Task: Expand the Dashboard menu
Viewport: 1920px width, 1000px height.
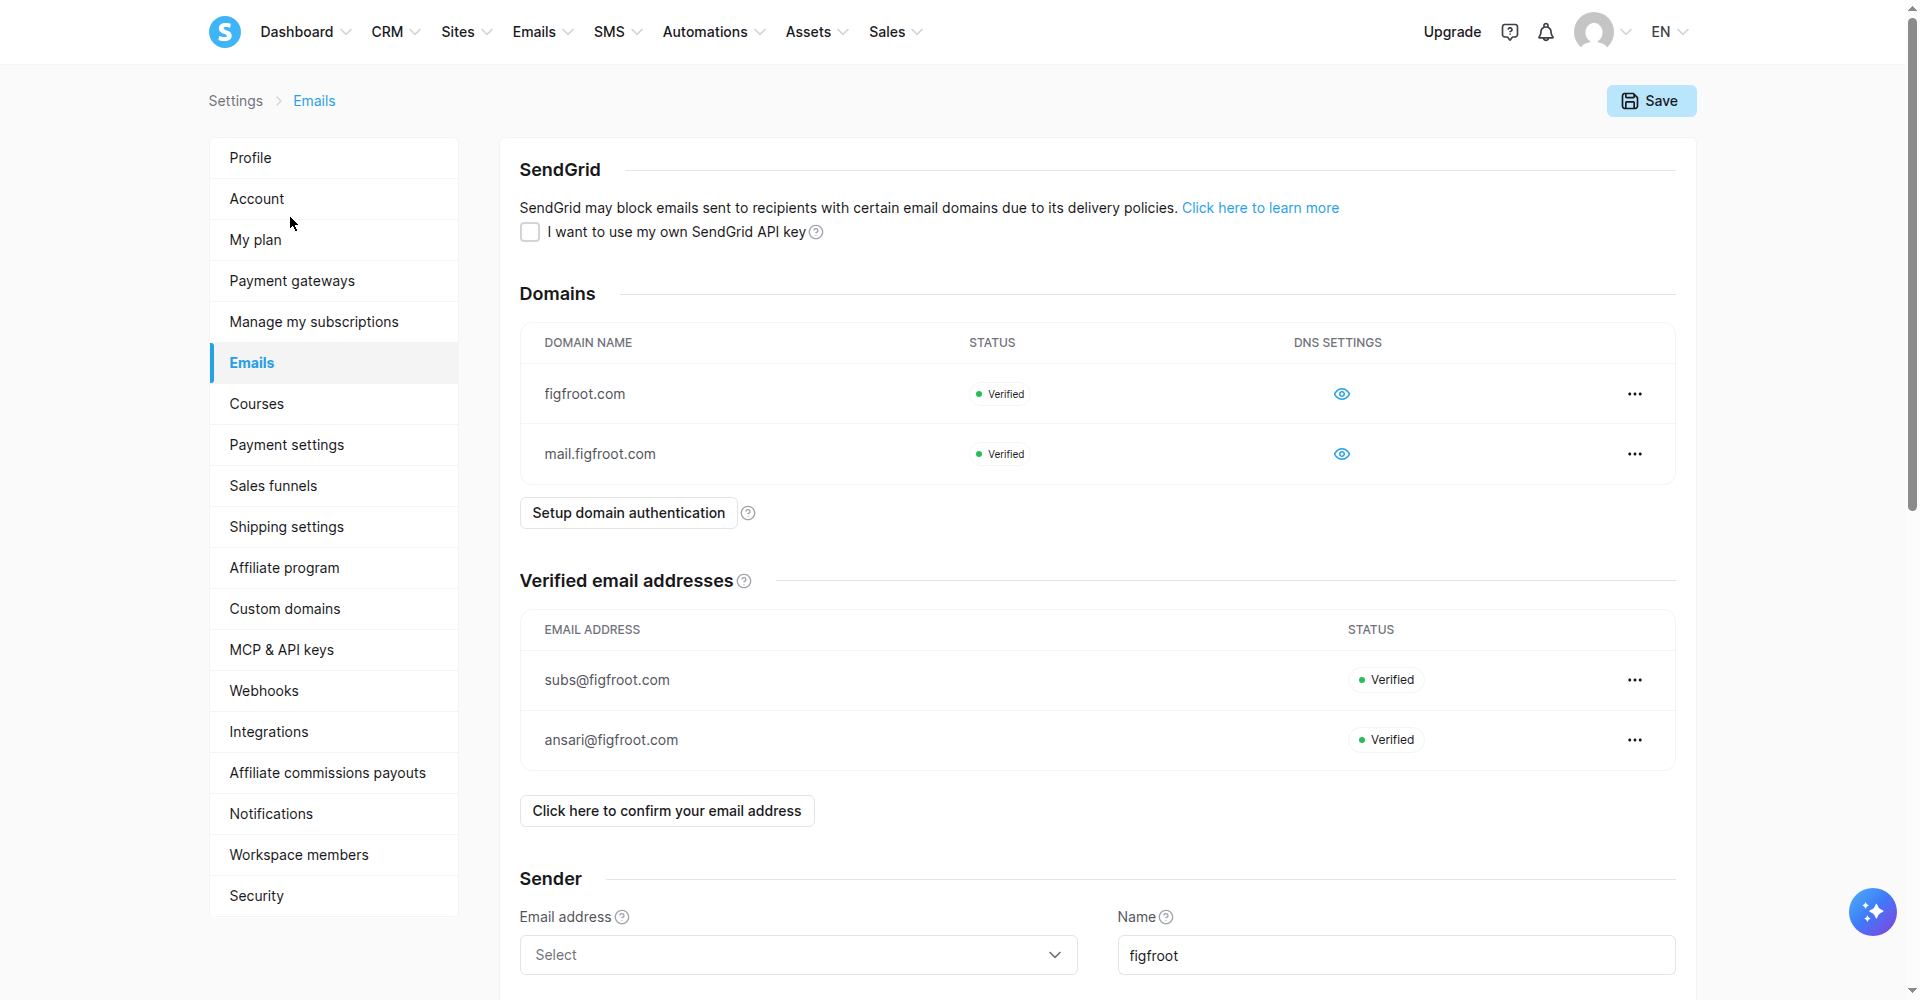Action: tap(306, 32)
